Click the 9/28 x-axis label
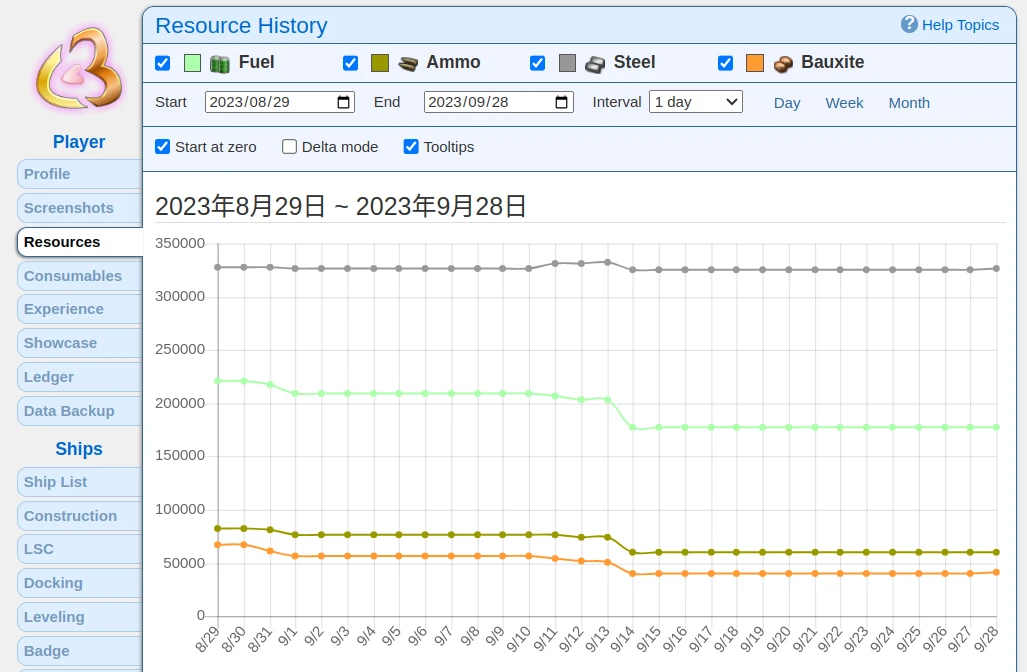The image size is (1027, 672). 986,639
